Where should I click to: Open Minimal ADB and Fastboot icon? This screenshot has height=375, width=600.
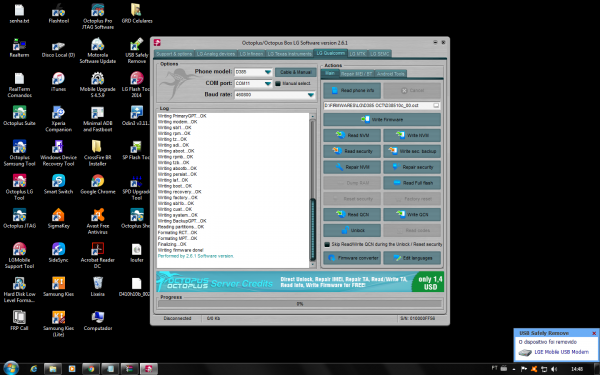coord(98,119)
